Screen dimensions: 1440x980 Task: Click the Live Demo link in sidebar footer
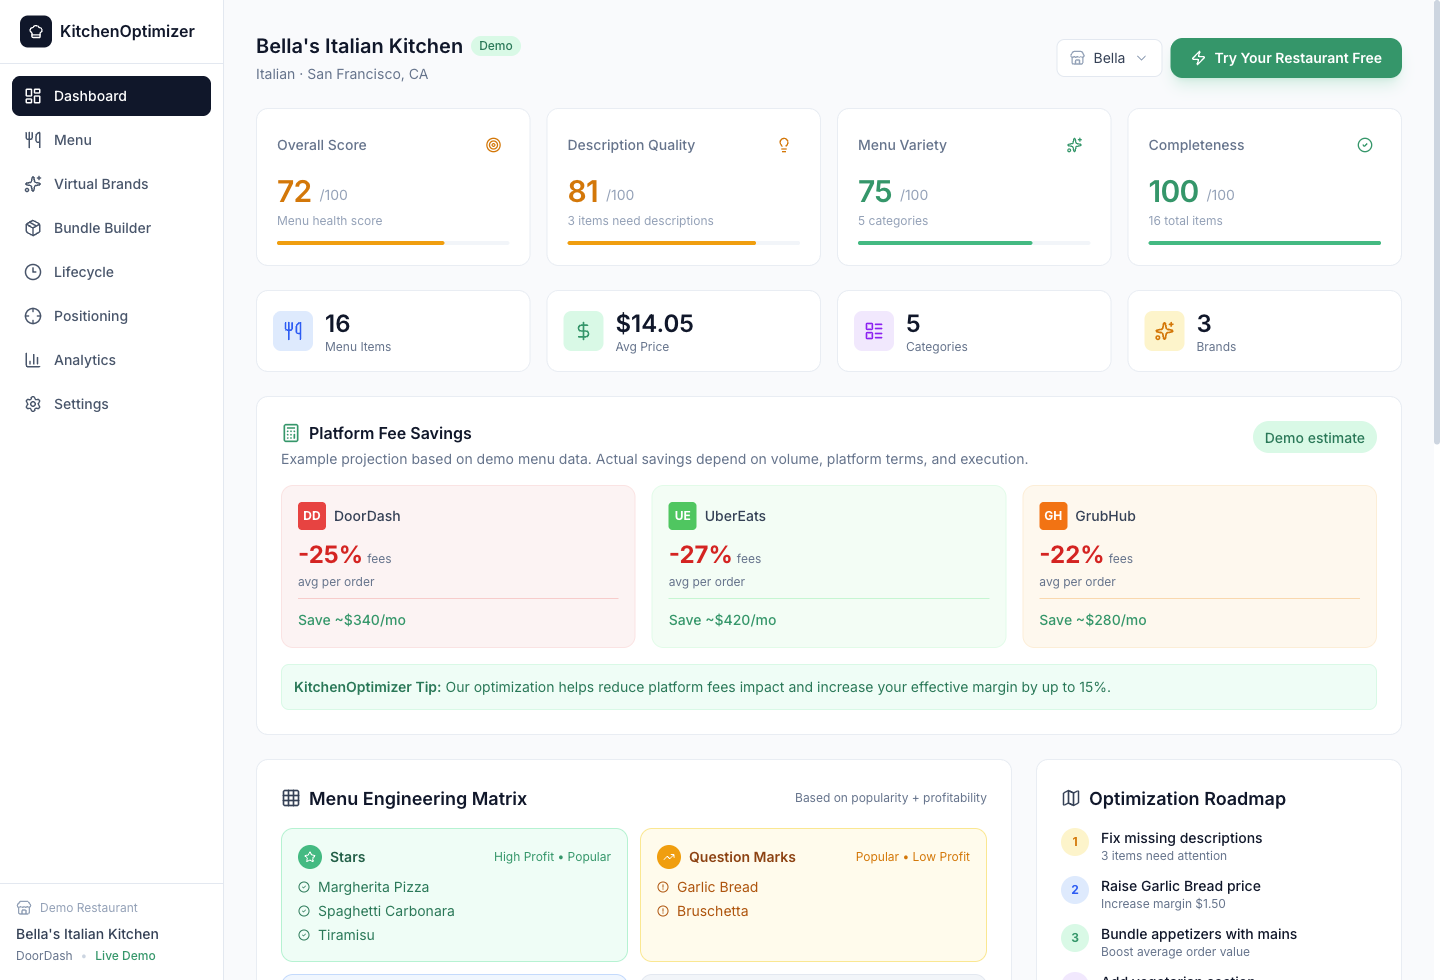125,956
